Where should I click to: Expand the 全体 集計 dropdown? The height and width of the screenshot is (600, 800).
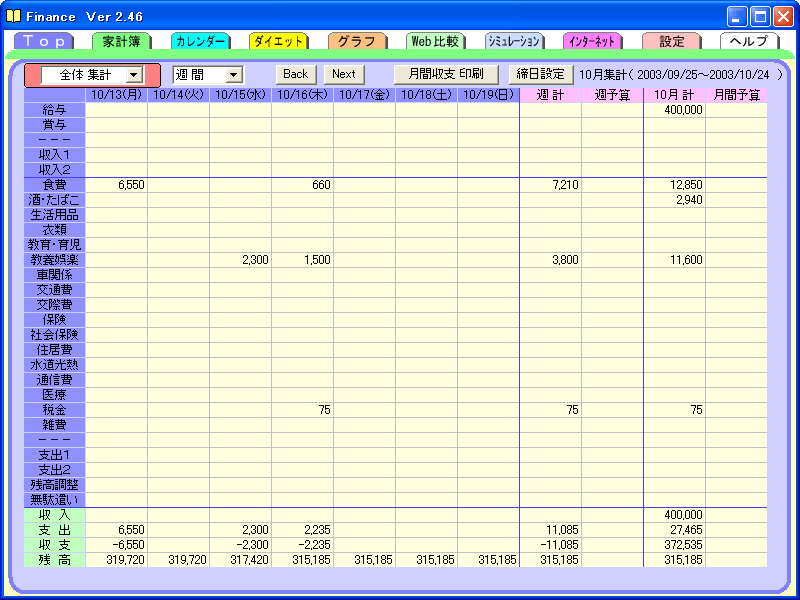134,75
